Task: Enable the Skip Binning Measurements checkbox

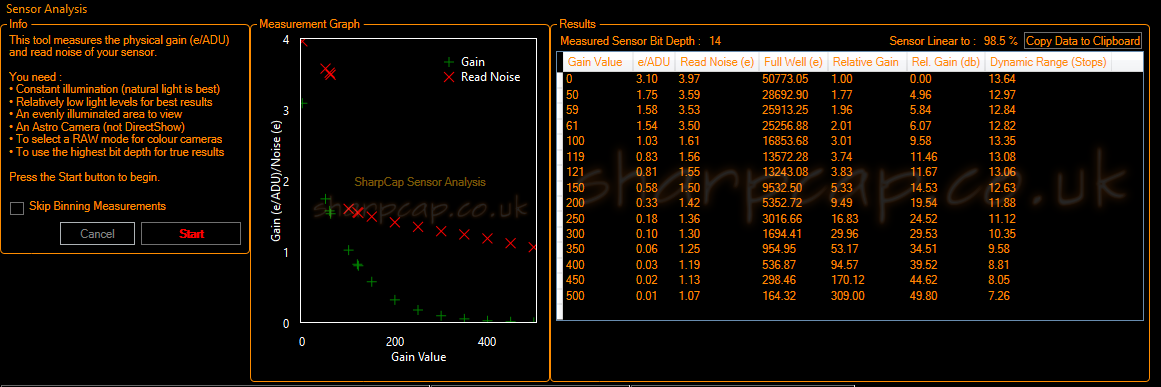Action: [17, 208]
